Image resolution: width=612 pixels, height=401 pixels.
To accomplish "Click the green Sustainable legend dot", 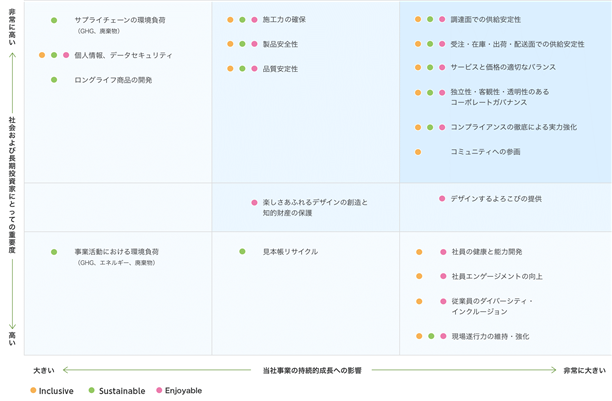I will point(92,390).
